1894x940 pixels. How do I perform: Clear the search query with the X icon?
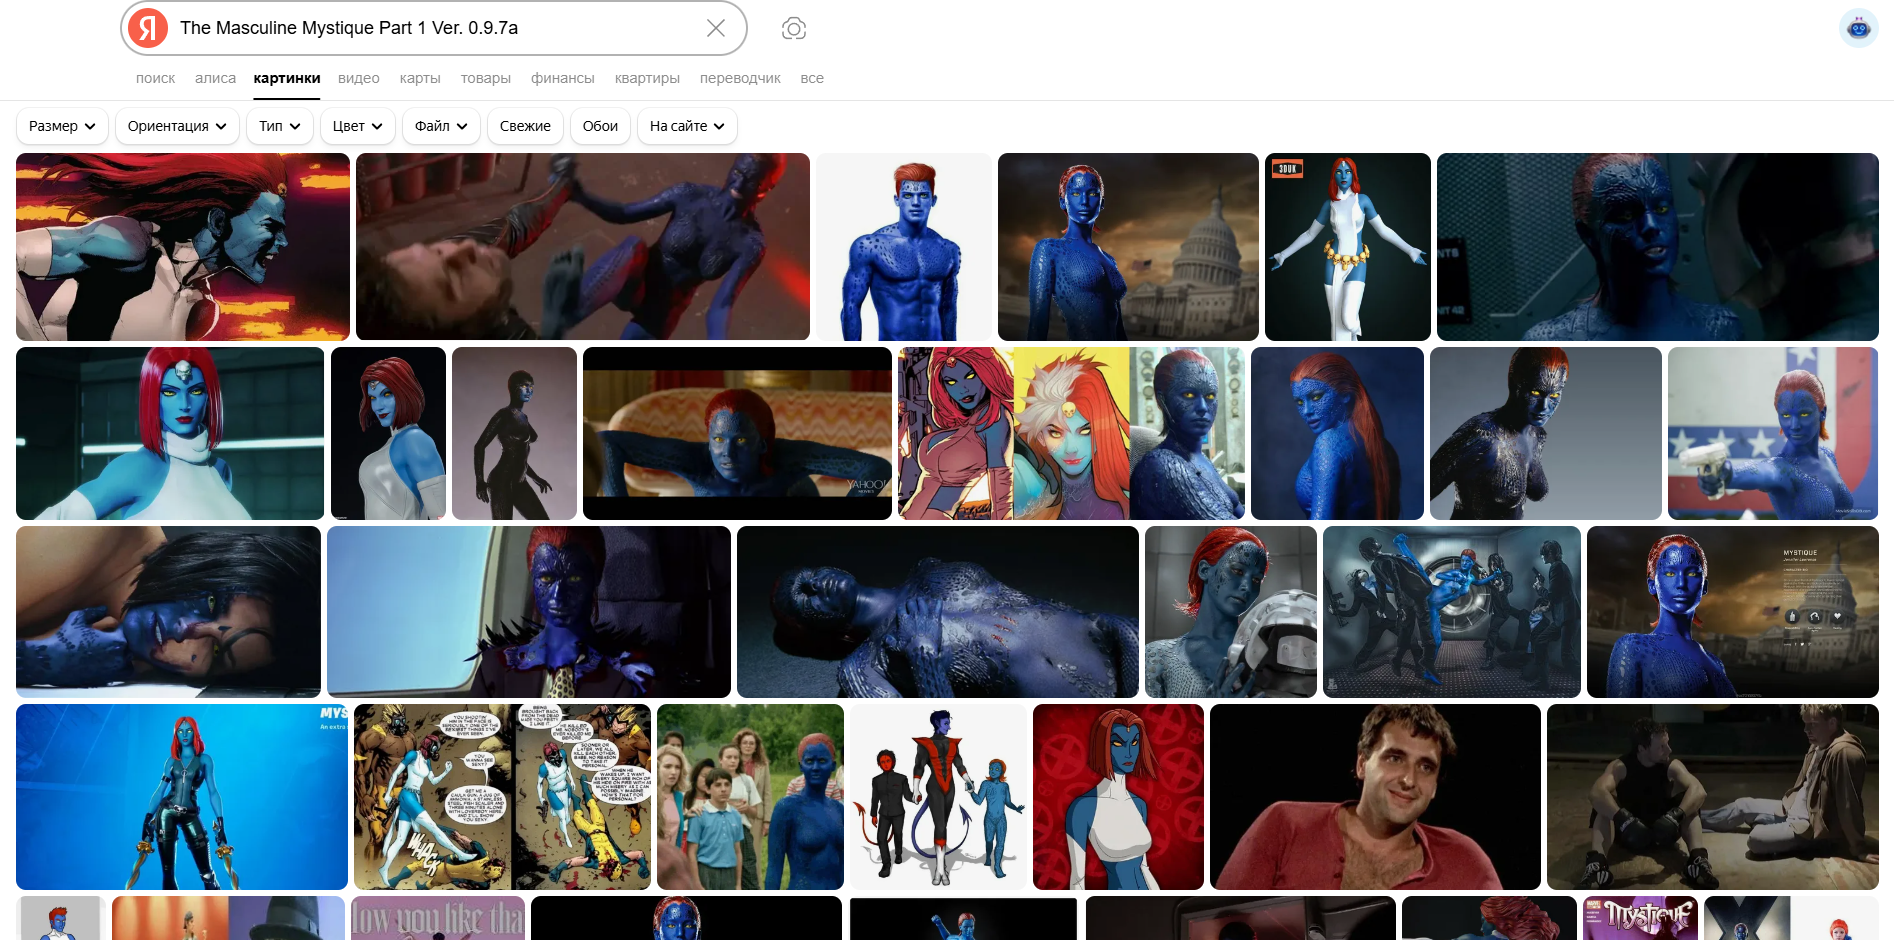pos(716,28)
